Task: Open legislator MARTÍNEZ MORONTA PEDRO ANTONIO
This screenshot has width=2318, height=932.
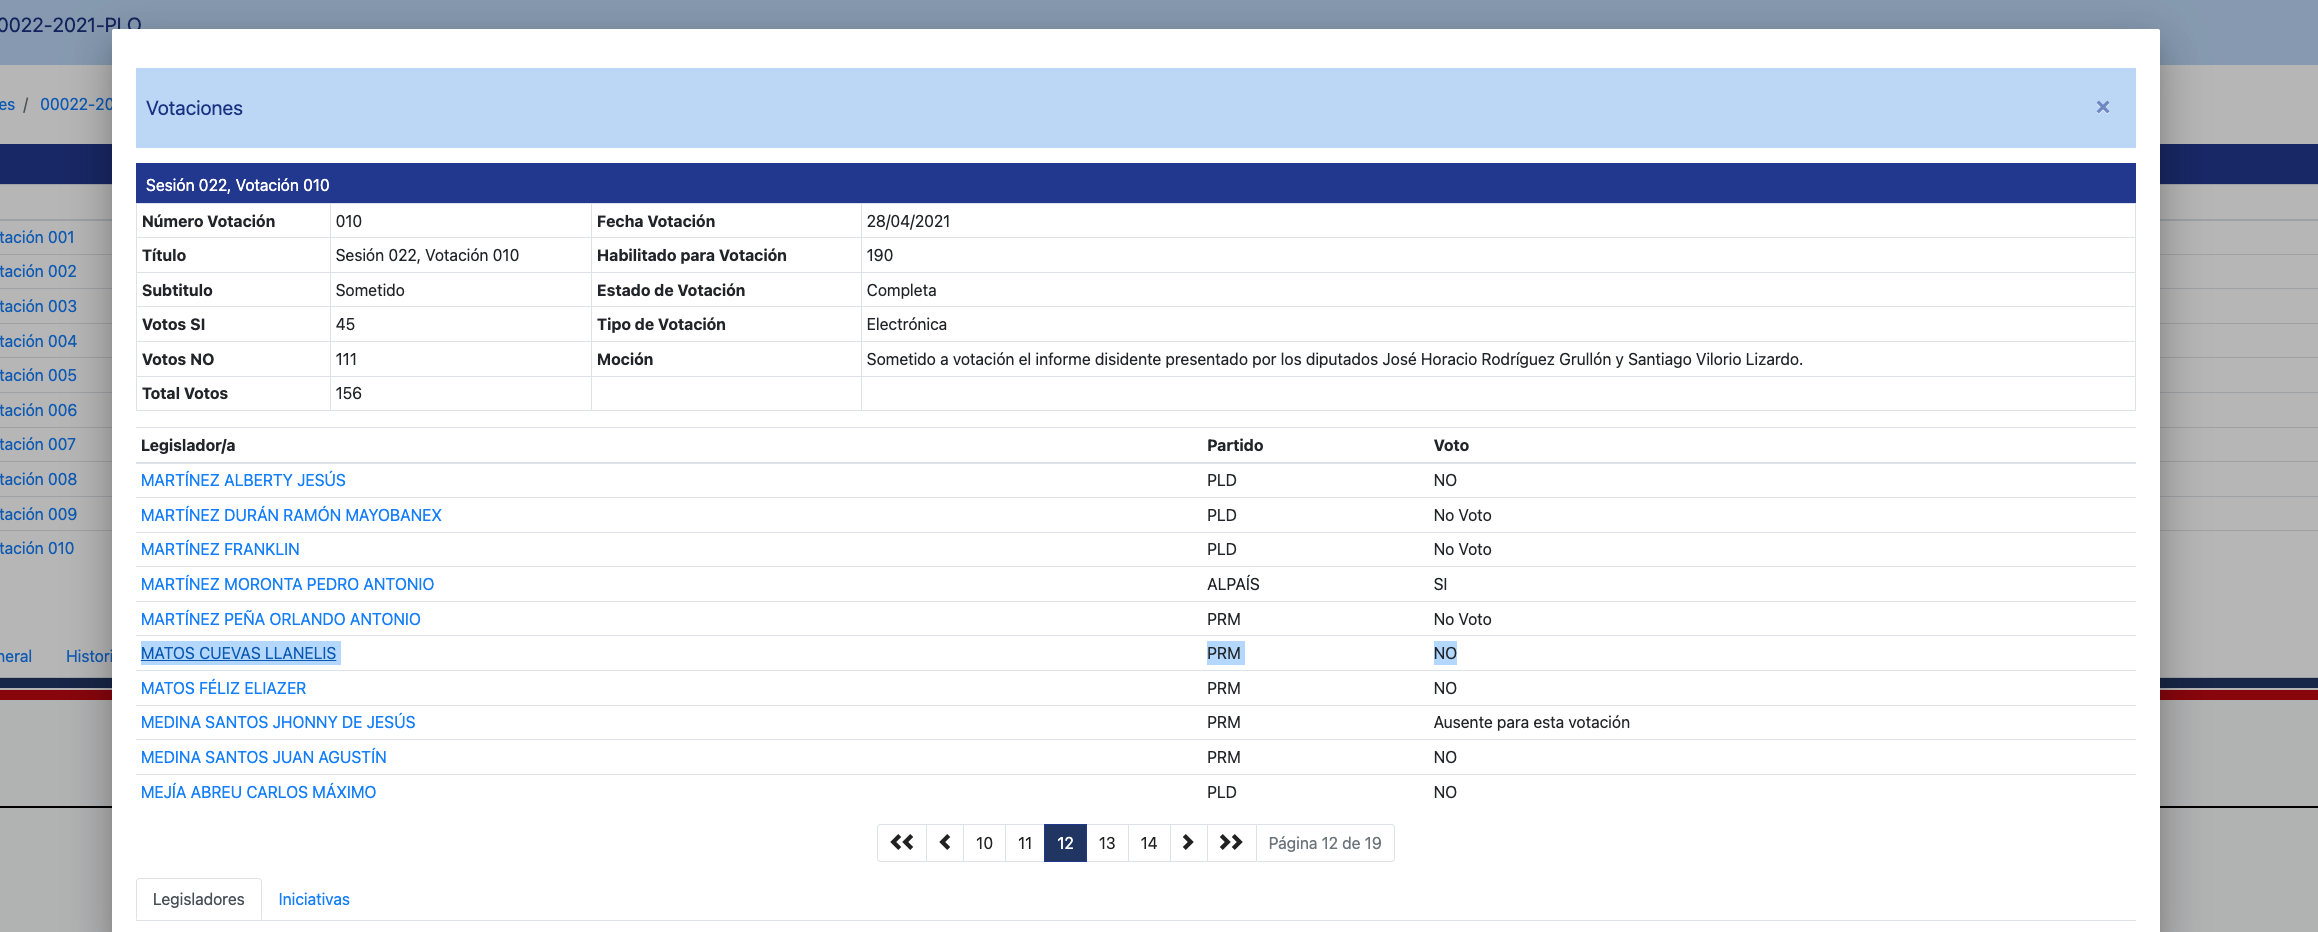Action: point(287,584)
